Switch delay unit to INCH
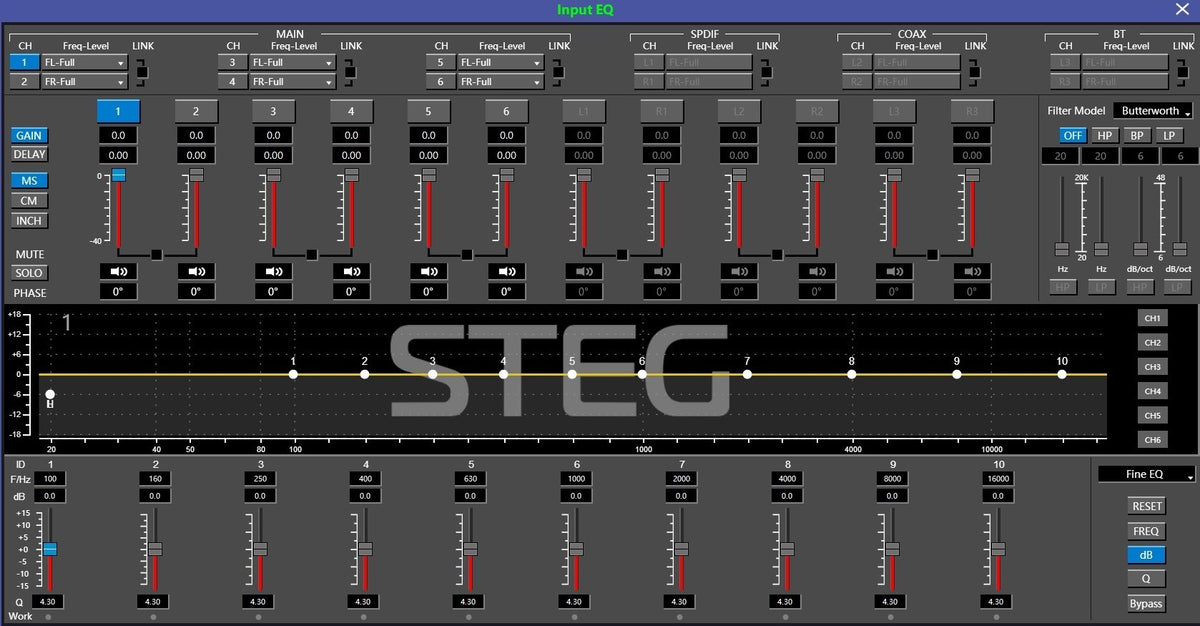 [x=29, y=221]
